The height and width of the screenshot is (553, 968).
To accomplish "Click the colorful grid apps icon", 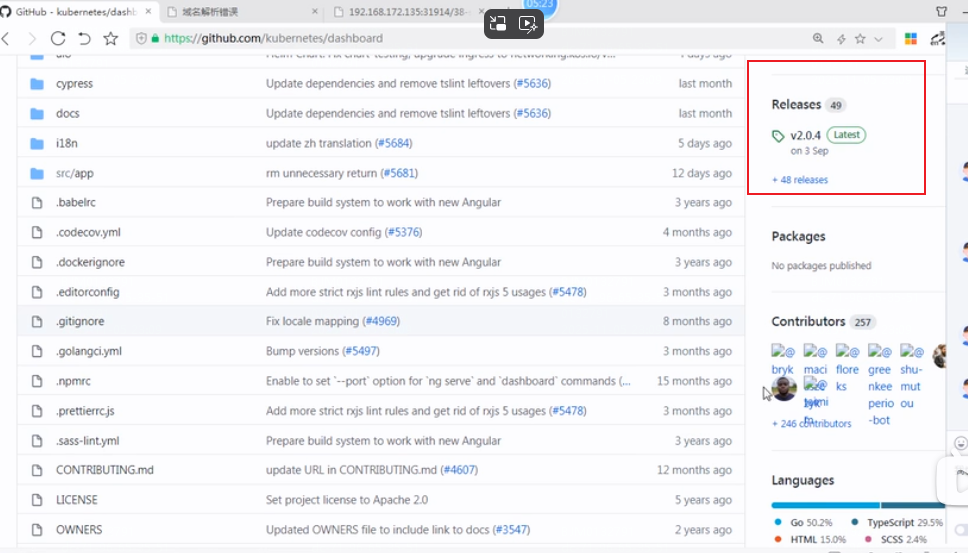I will pos(911,38).
